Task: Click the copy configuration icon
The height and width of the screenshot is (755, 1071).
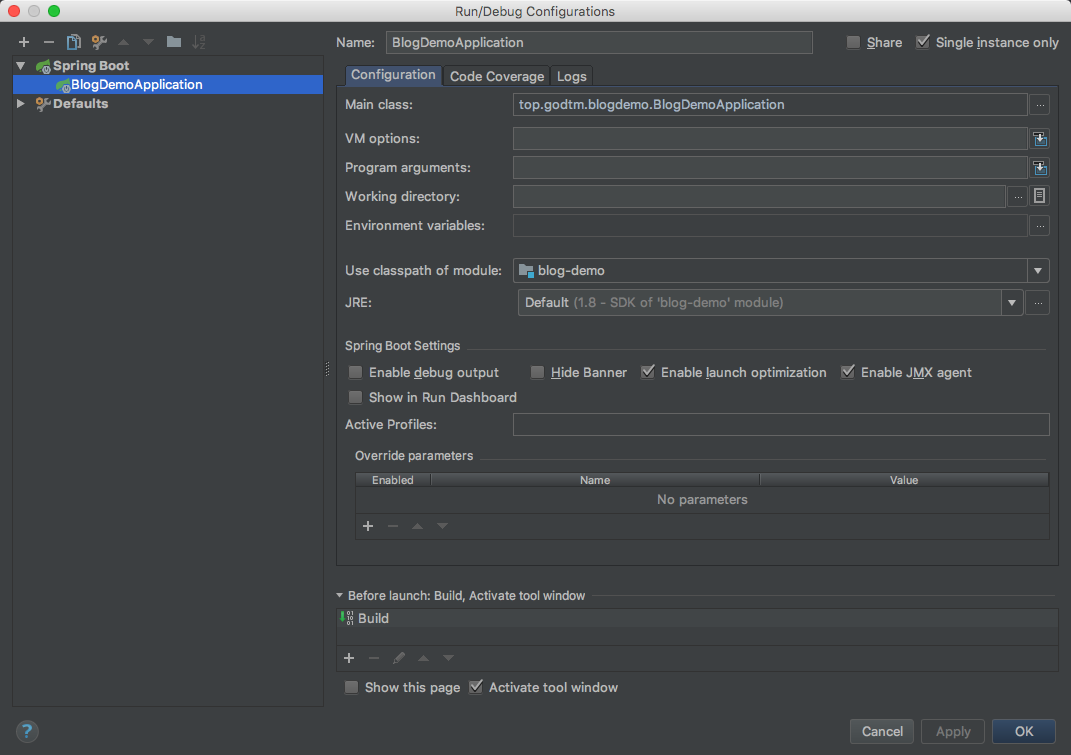Action: click(x=73, y=42)
